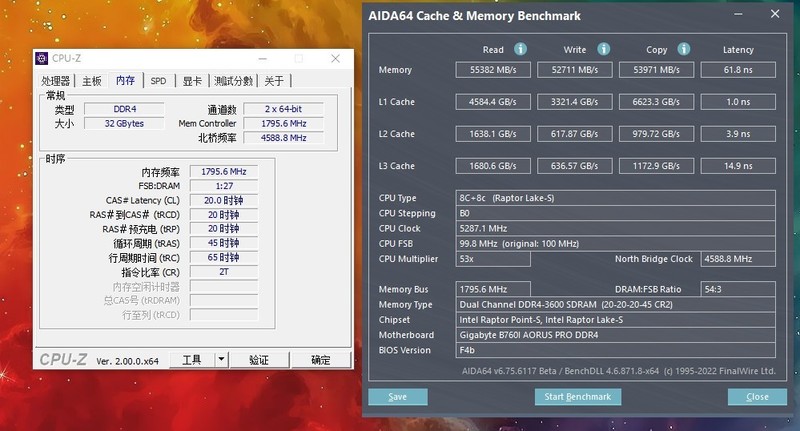Click the 验证 button in CPU-Z

(259, 360)
